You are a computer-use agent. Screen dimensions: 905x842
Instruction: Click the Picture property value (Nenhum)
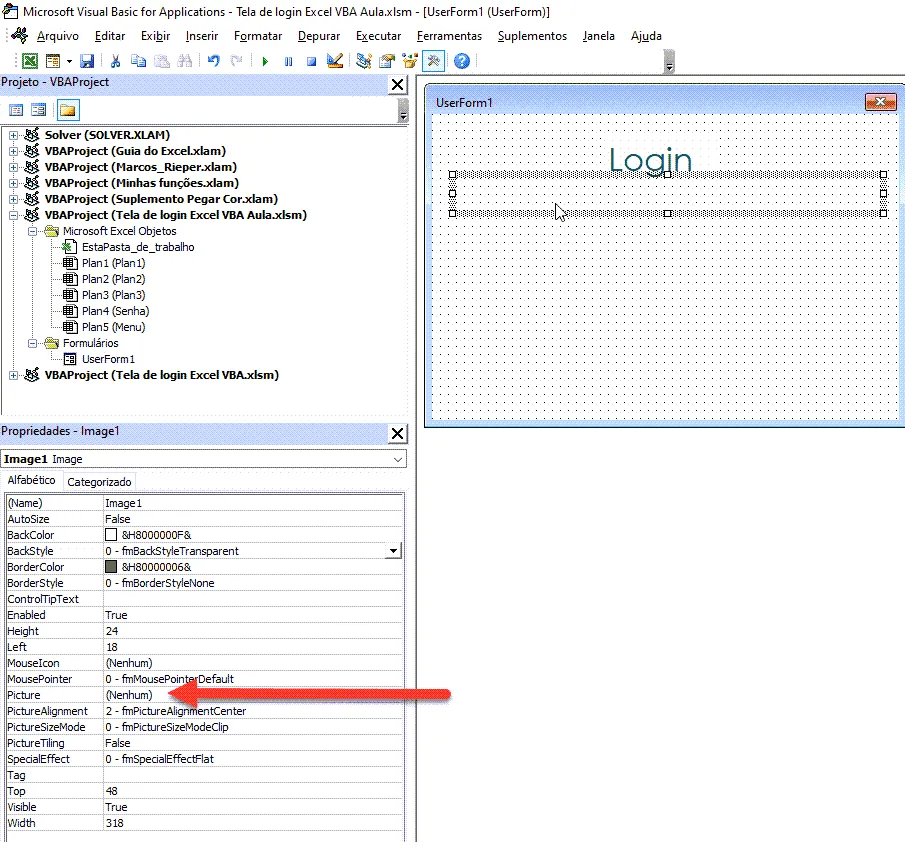pos(253,695)
